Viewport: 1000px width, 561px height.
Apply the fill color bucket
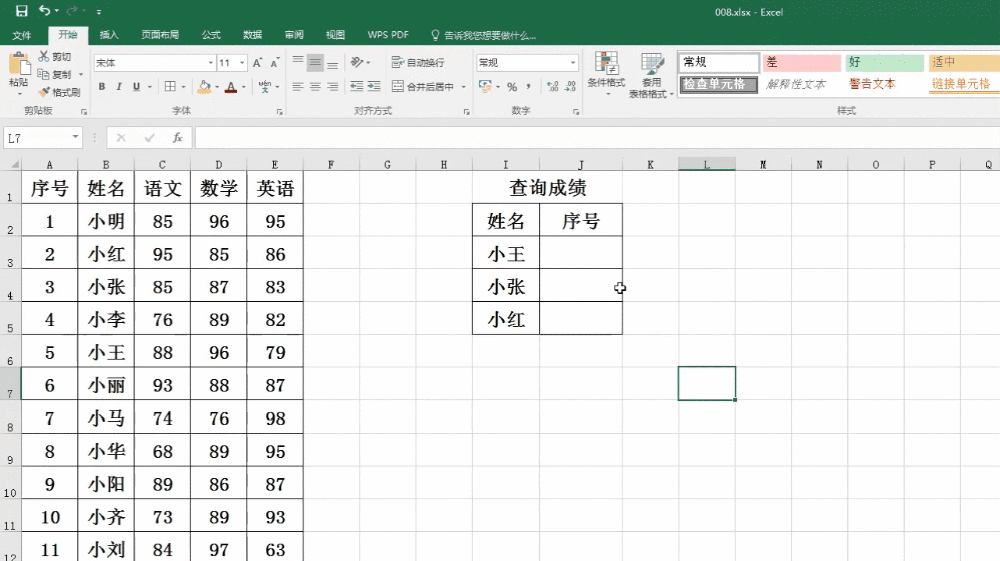(x=204, y=87)
